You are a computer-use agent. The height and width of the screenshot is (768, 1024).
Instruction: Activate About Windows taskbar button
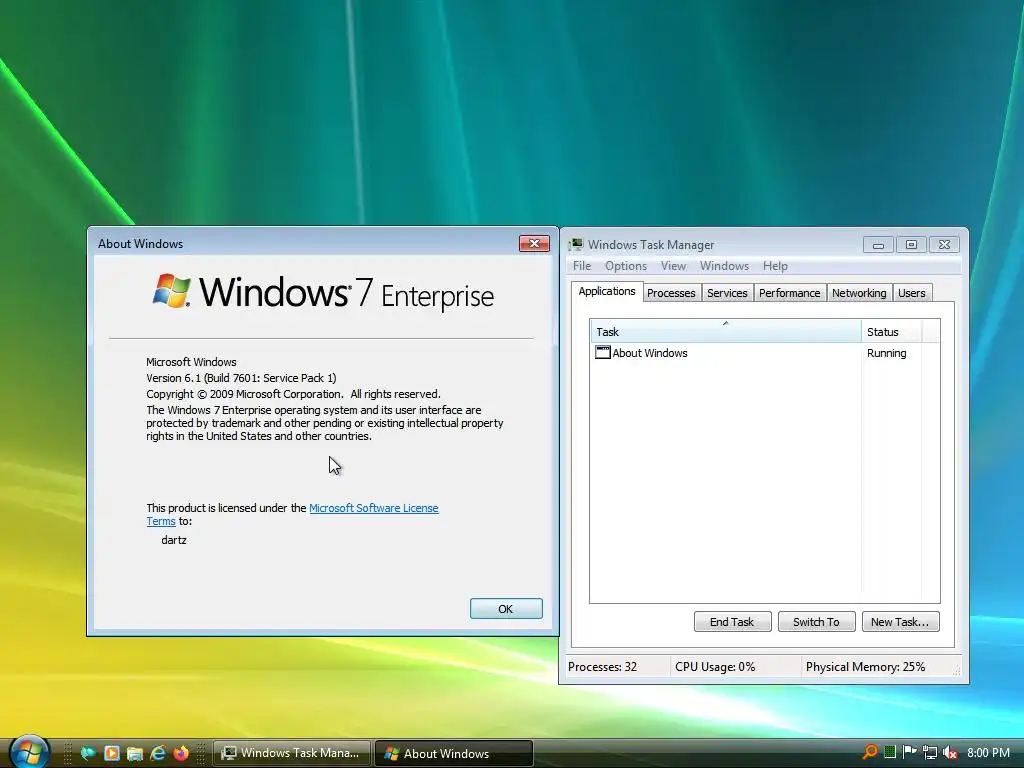(455, 753)
